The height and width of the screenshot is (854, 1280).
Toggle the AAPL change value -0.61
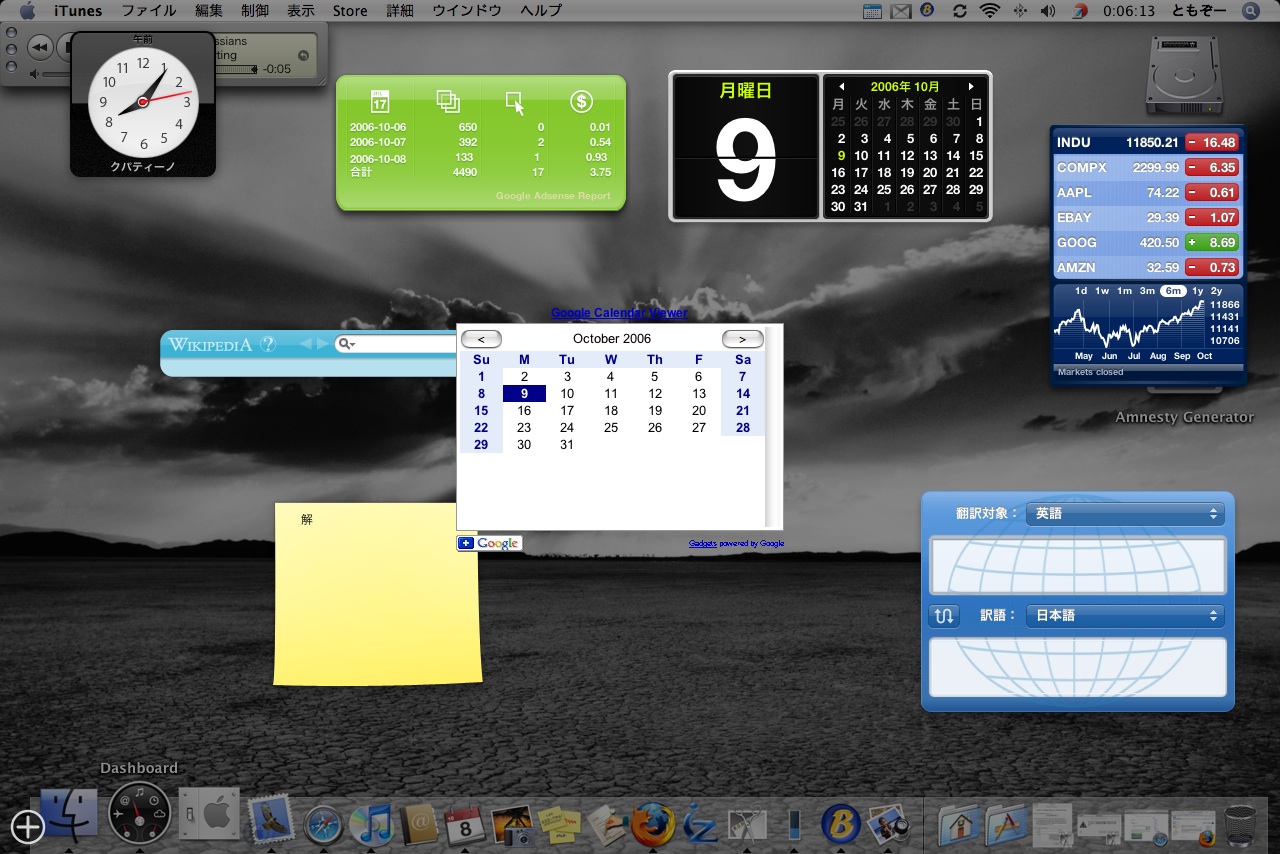[1212, 193]
